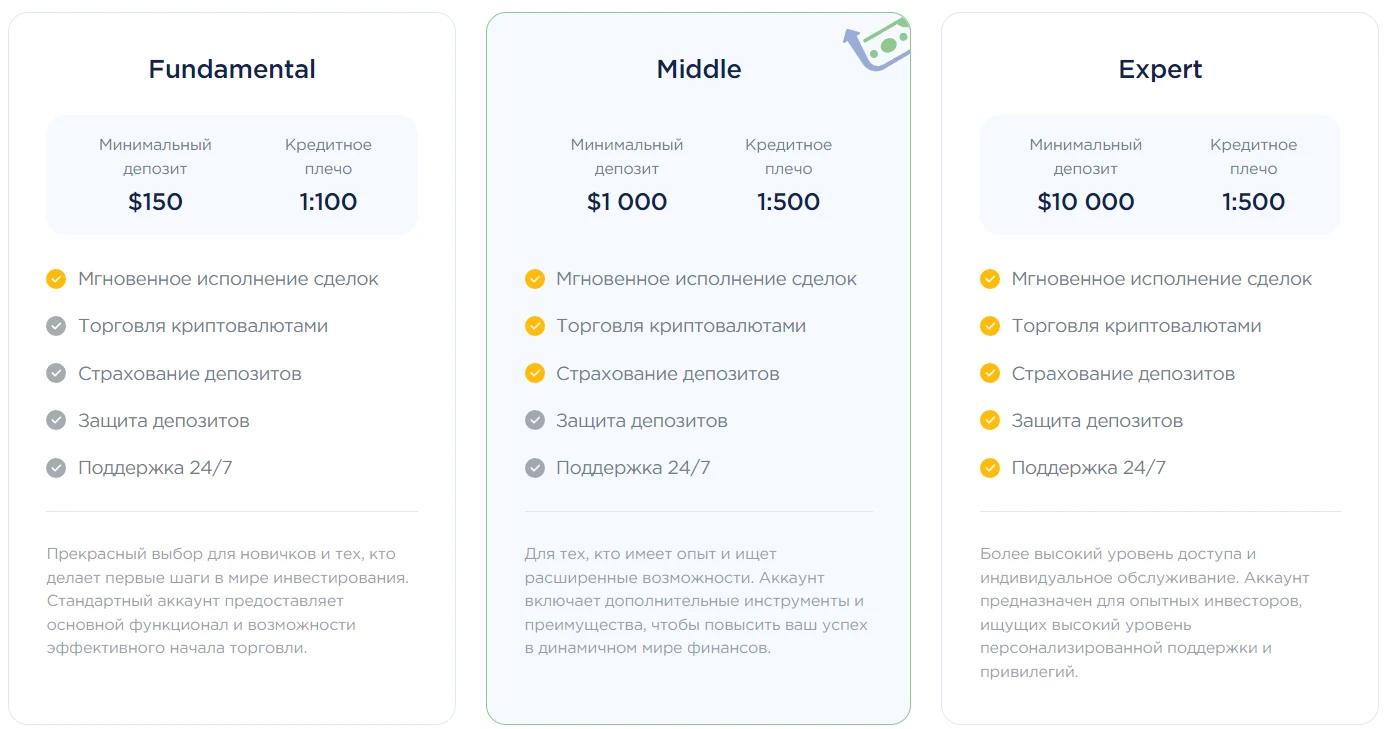Click yellow check beside Fundamental's Мгновенное исполнение сделок
The height and width of the screenshot is (729, 1388).
[x=56, y=279]
